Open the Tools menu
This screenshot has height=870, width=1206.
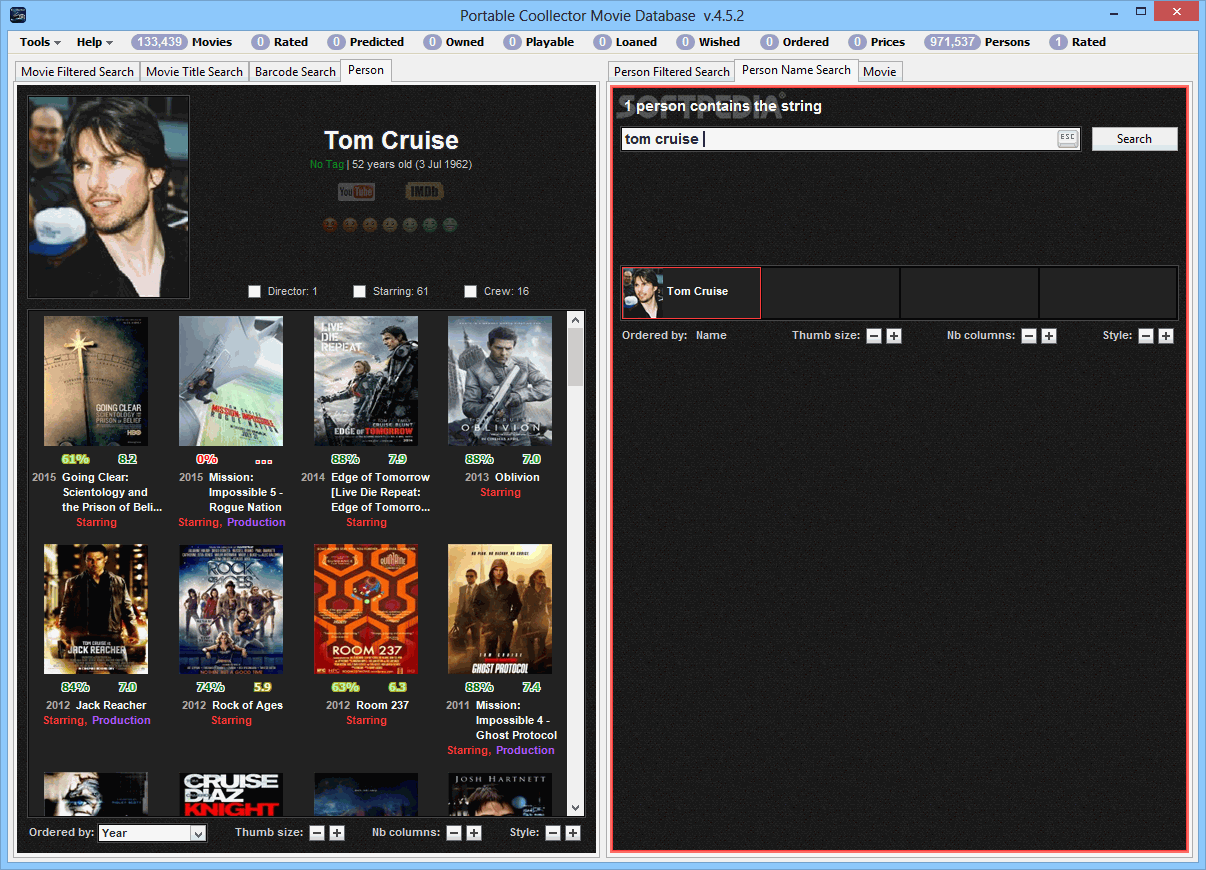40,42
